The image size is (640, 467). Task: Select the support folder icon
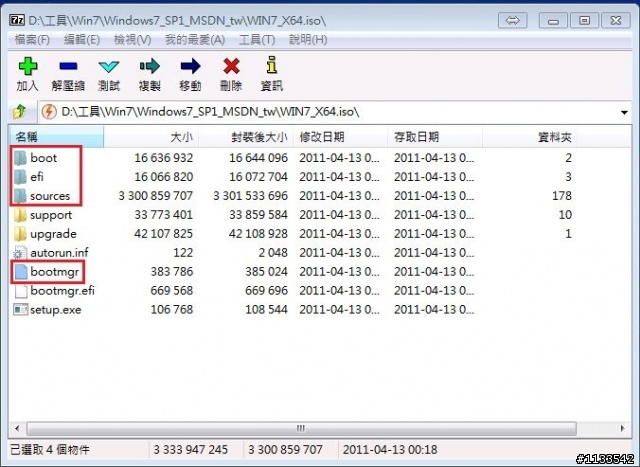click(20, 215)
